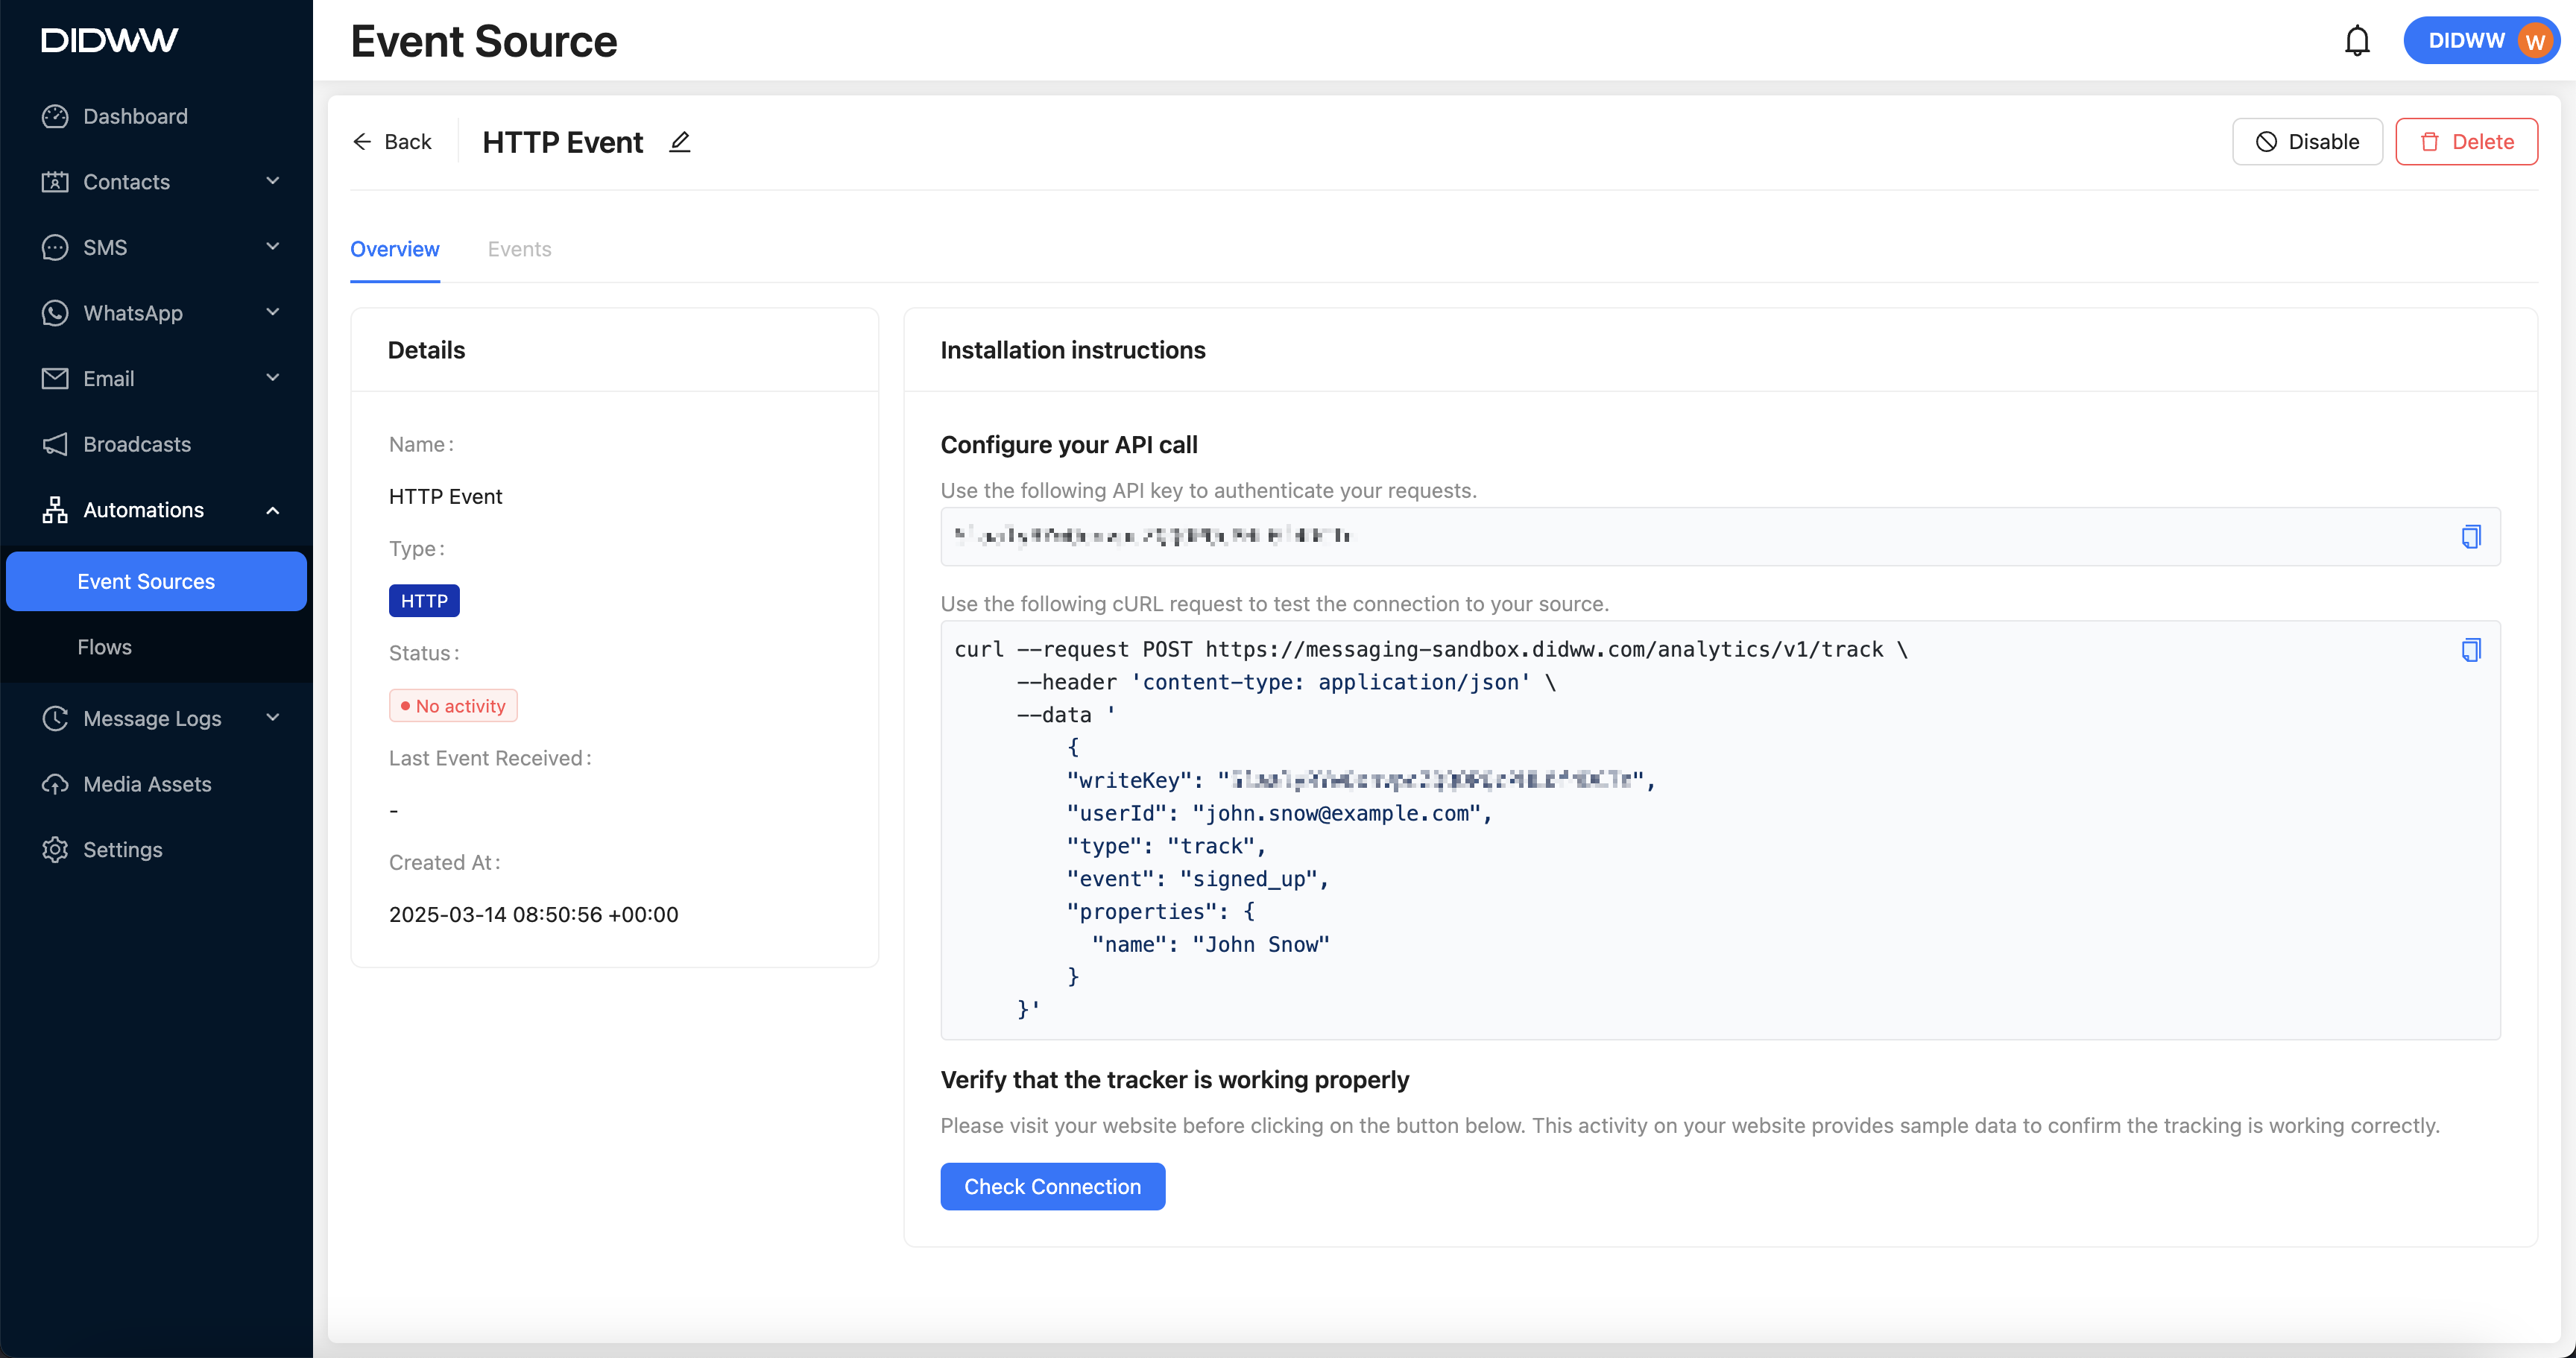Switch to the Events tab

519,249
